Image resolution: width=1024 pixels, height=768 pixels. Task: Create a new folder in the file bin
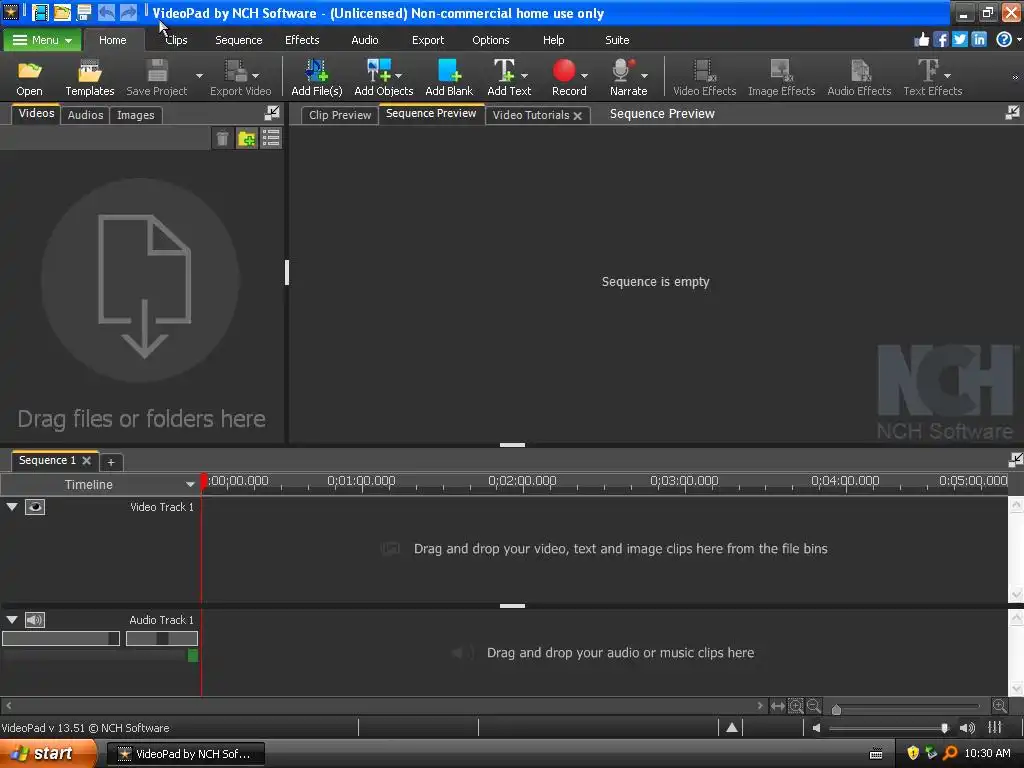tap(246, 138)
